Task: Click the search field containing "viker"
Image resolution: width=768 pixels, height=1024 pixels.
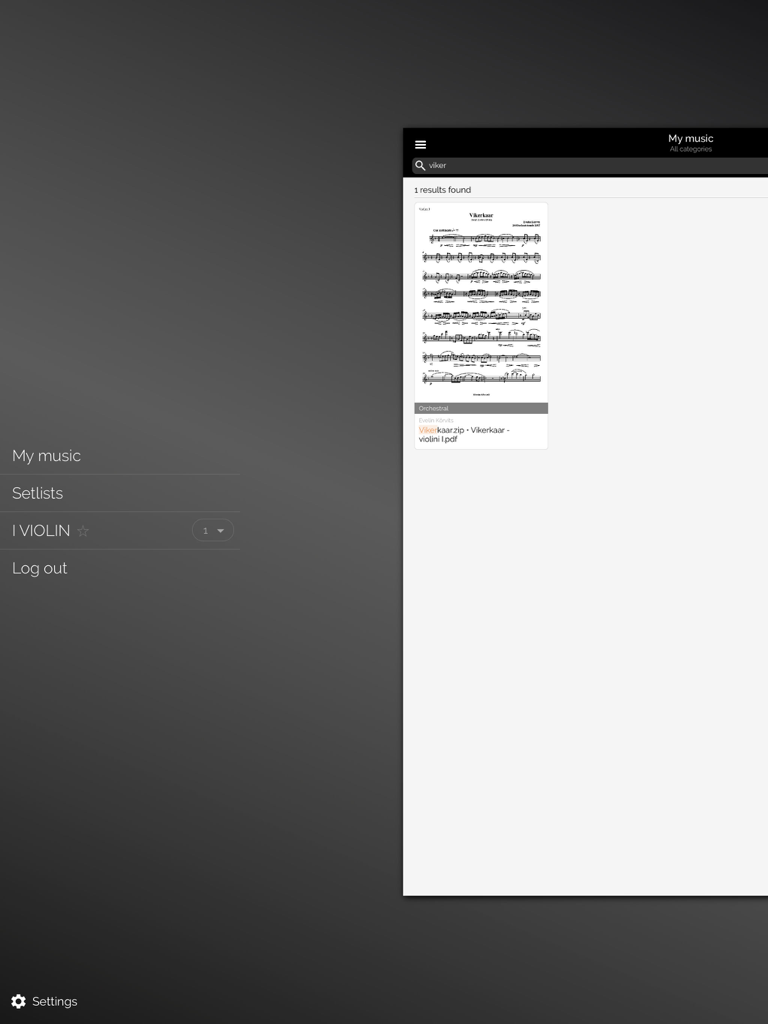Action: tap(590, 166)
